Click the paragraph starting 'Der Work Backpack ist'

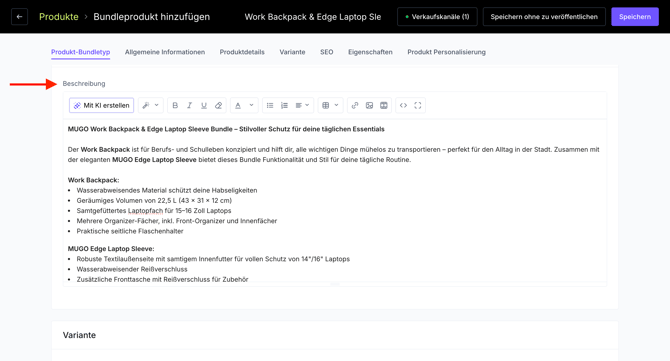point(333,155)
